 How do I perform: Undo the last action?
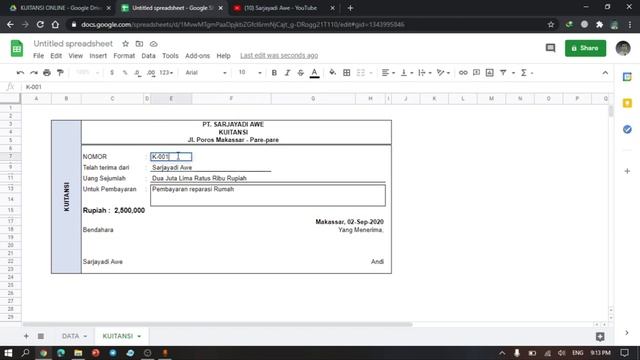pos(20,73)
